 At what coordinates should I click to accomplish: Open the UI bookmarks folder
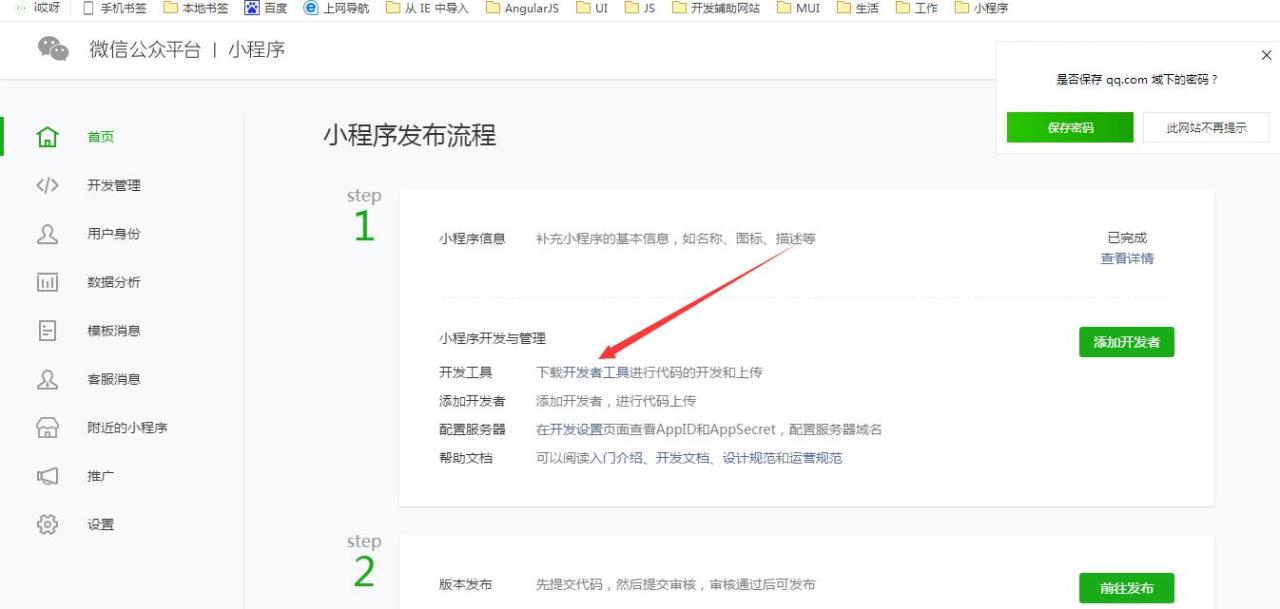(592, 8)
